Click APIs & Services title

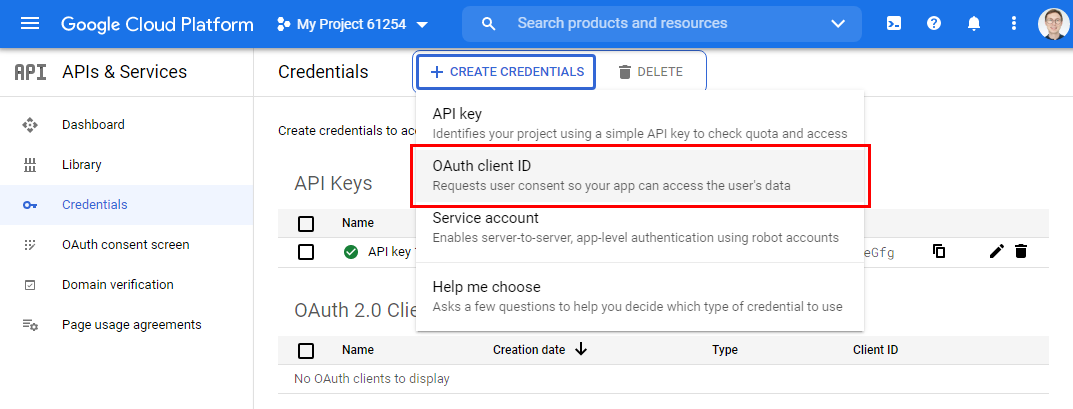point(124,72)
